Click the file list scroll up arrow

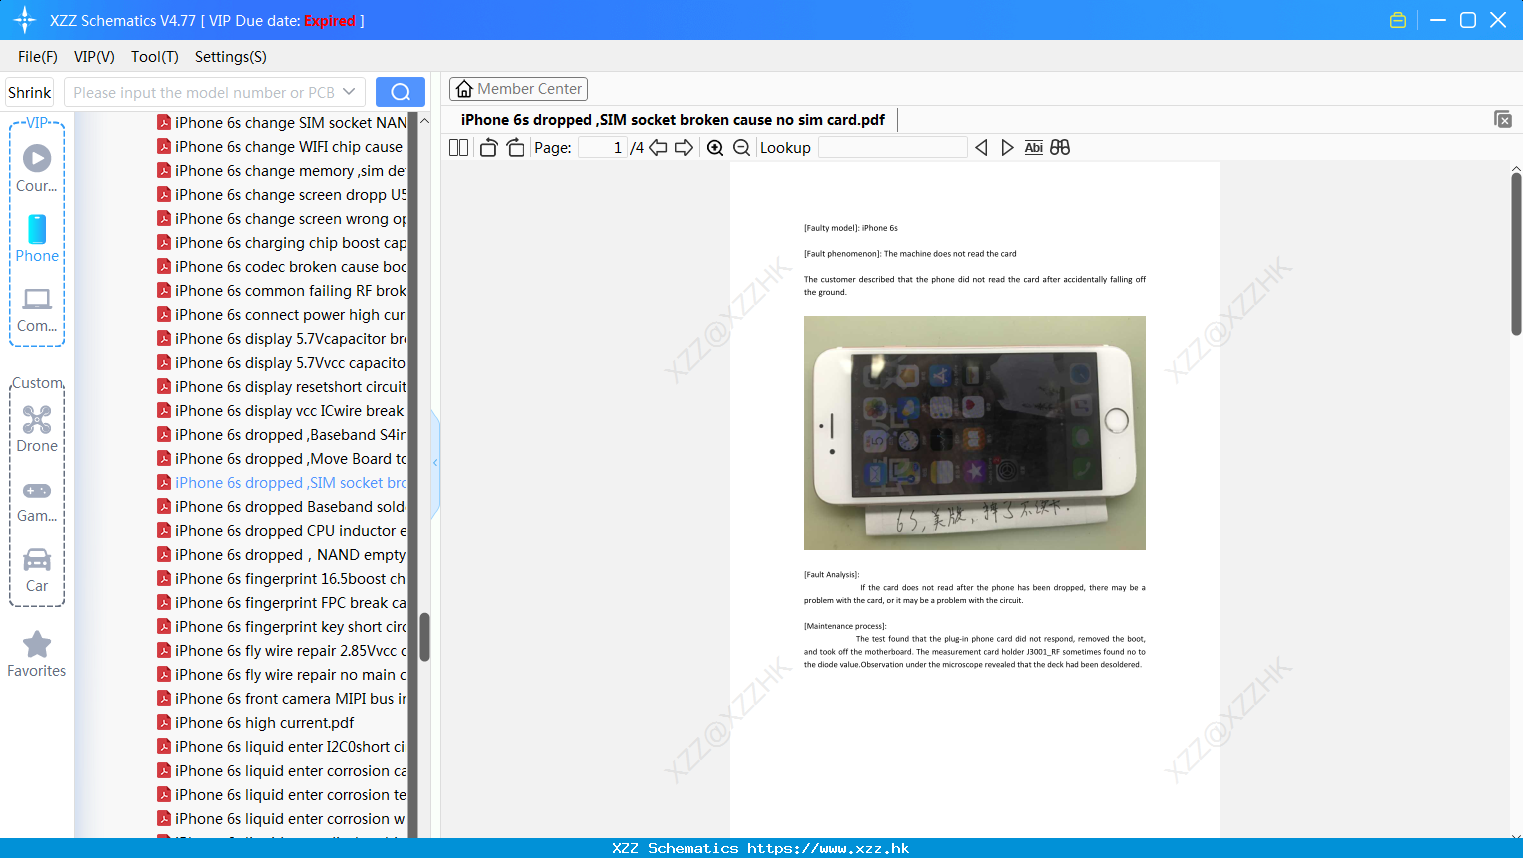pyautogui.click(x=424, y=121)
